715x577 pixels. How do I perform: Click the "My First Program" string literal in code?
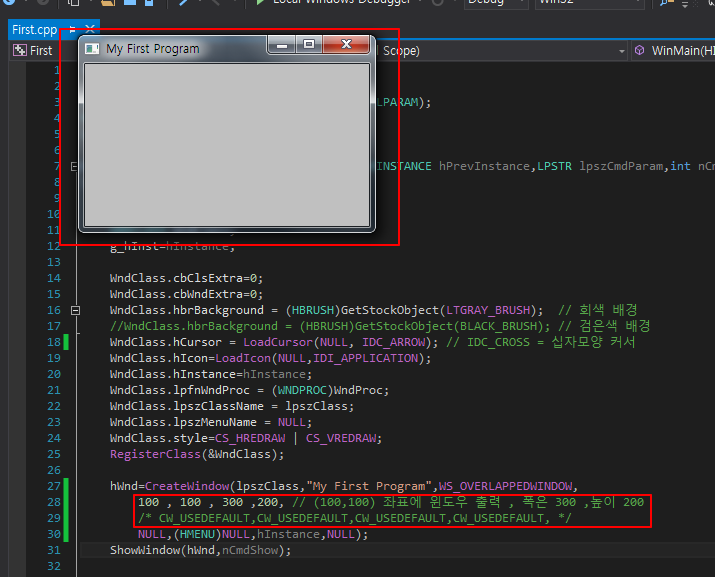tap(369, 486)
